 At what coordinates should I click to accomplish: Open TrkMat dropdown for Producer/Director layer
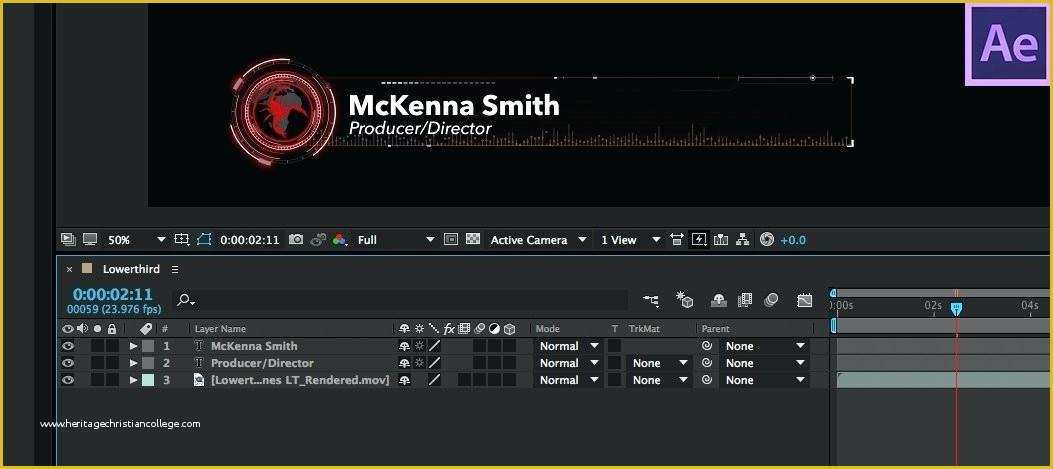661,363
